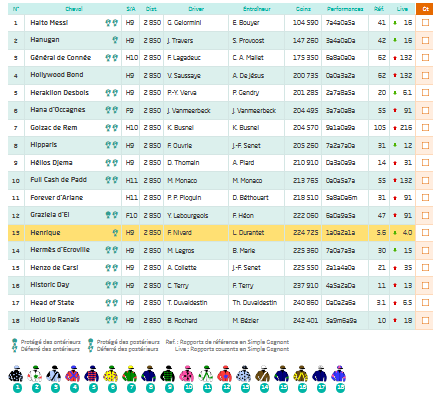
Task: Click horseshoe icons beside Haito Messi
Action: [x=112, y=23]
